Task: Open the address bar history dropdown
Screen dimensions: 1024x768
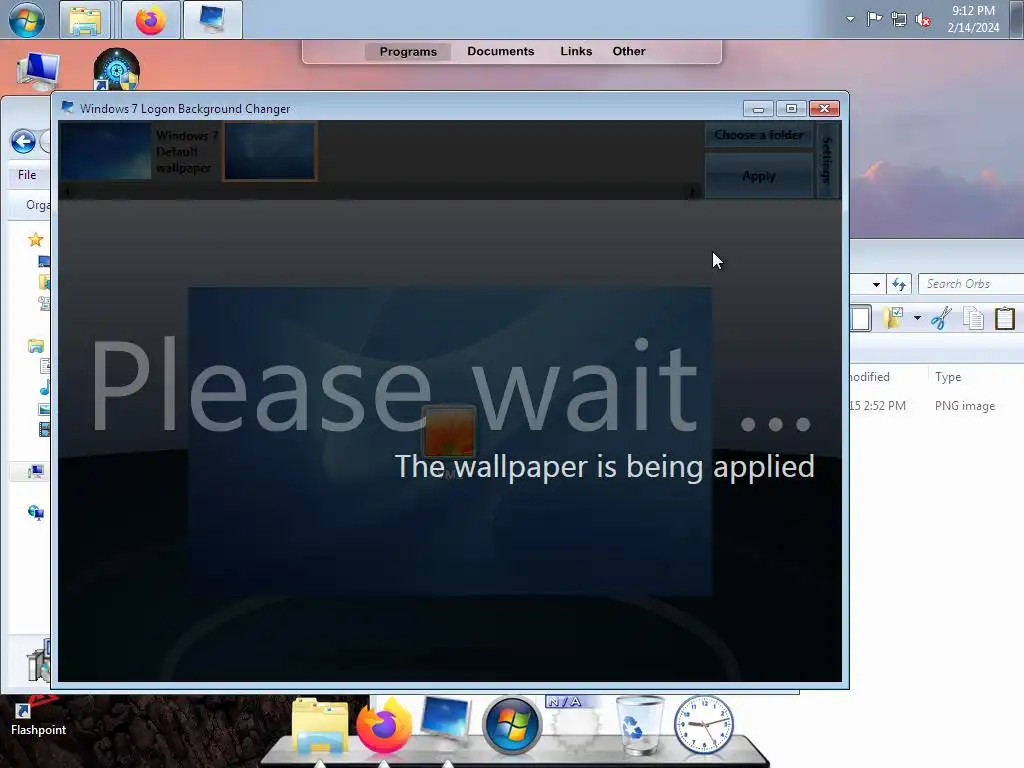Action: pyautogui.click(x=876, y=284)
